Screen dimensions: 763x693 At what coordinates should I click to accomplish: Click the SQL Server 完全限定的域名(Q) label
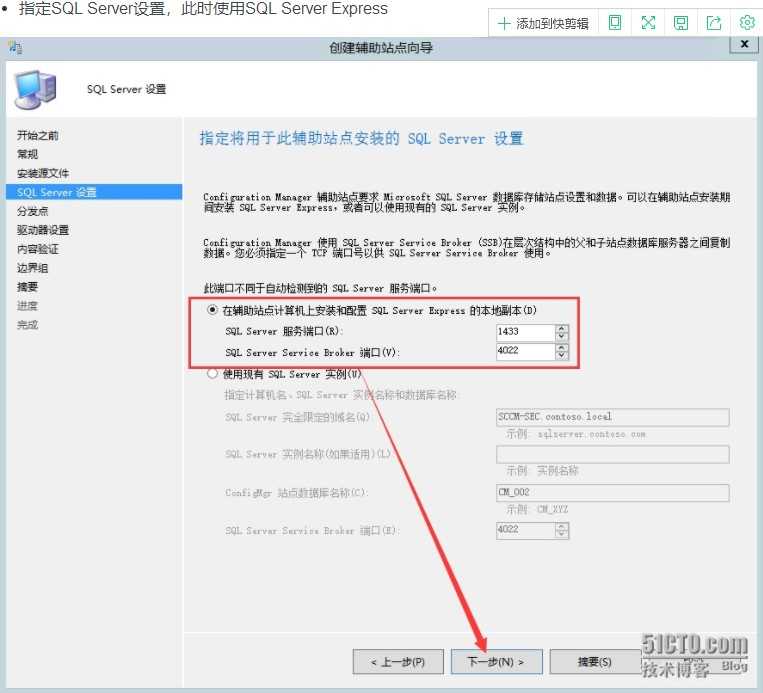tap(298, 417)
